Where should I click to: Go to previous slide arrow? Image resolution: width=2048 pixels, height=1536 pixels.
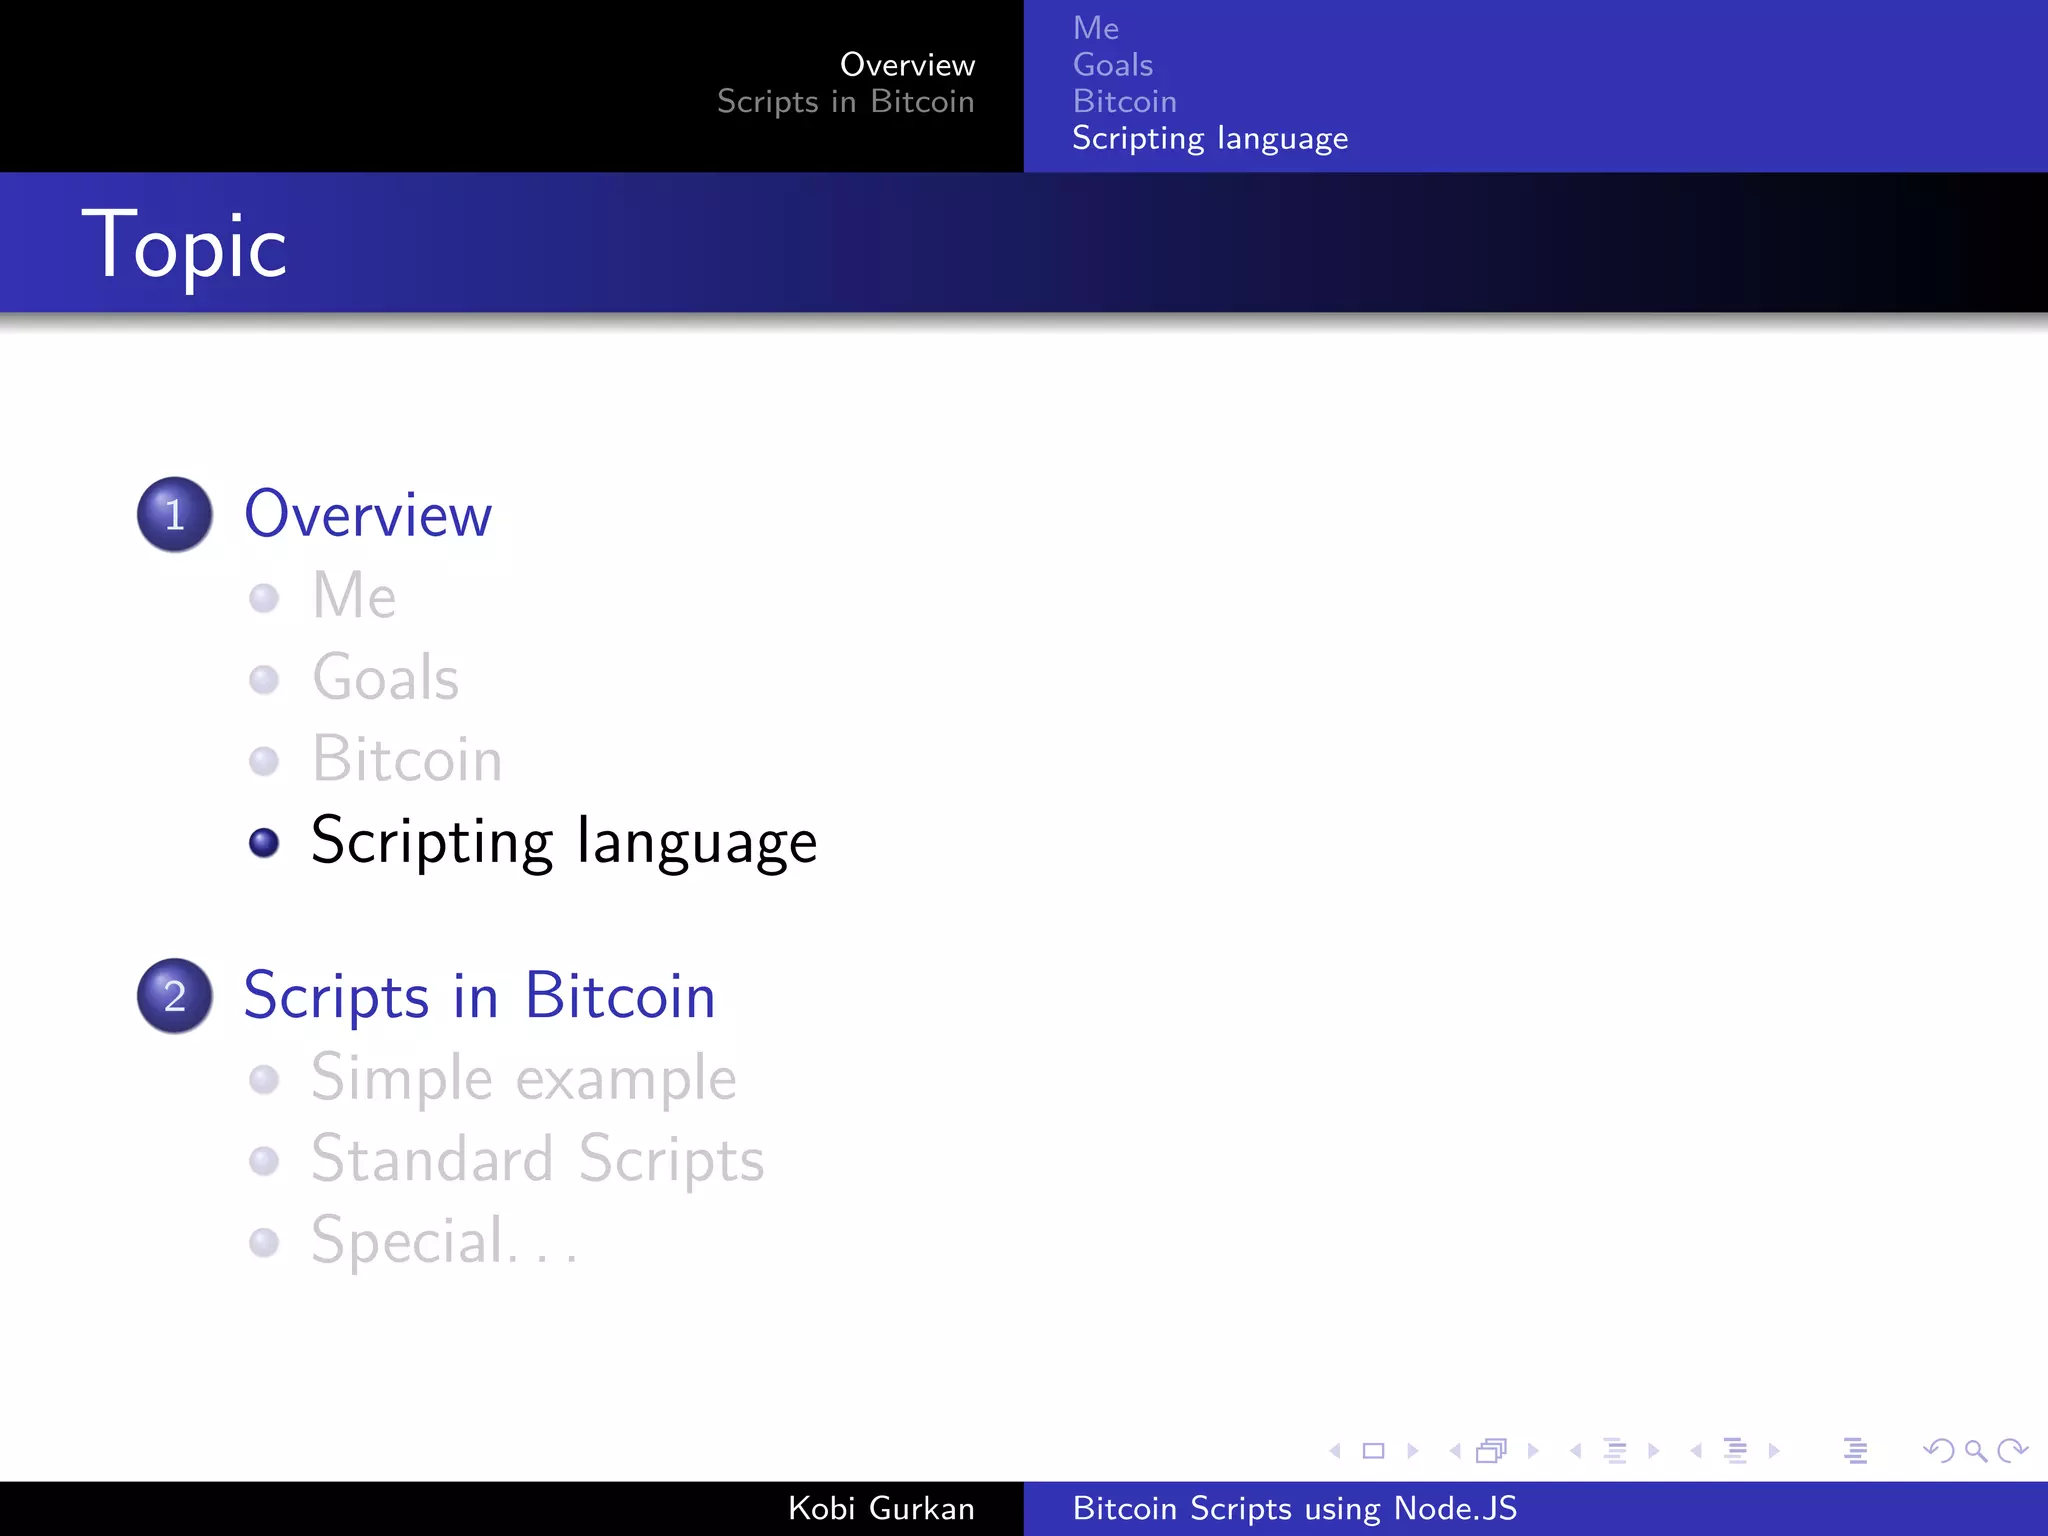pyautogui.click(x=1335, y=1451)
